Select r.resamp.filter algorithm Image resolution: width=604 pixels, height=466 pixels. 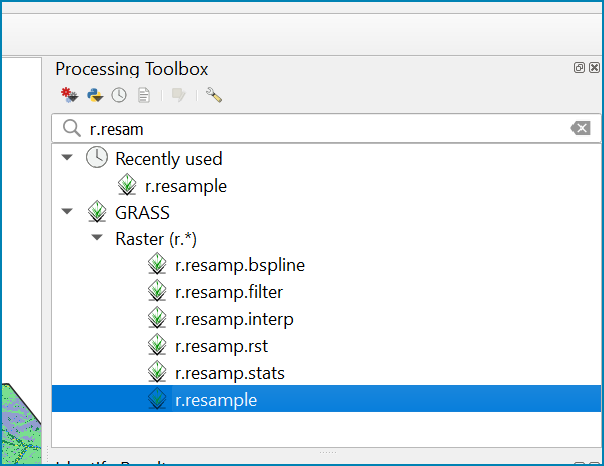(x=229, y=292)
